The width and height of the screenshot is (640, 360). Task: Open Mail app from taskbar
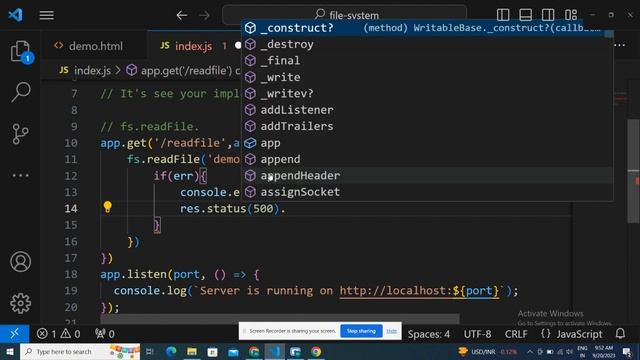pos(233,351)
